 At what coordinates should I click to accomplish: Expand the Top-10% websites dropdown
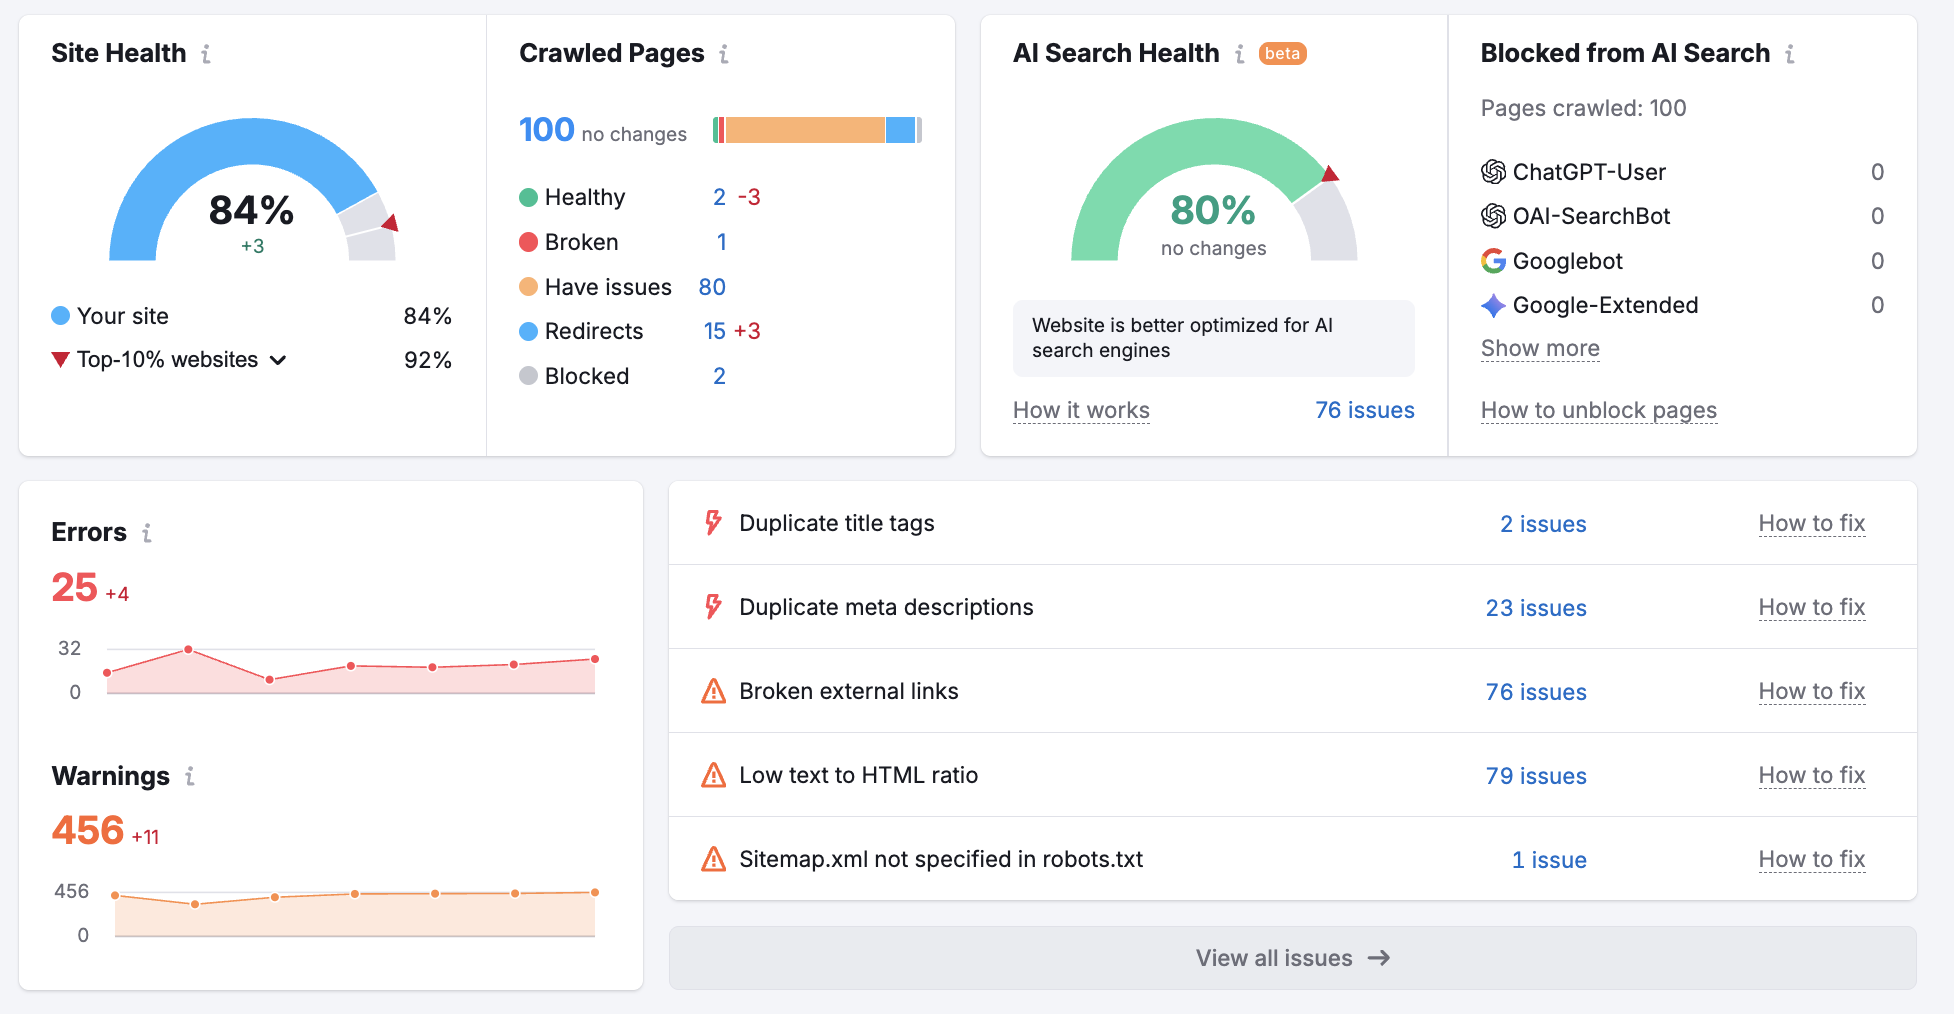coord(278,360)
